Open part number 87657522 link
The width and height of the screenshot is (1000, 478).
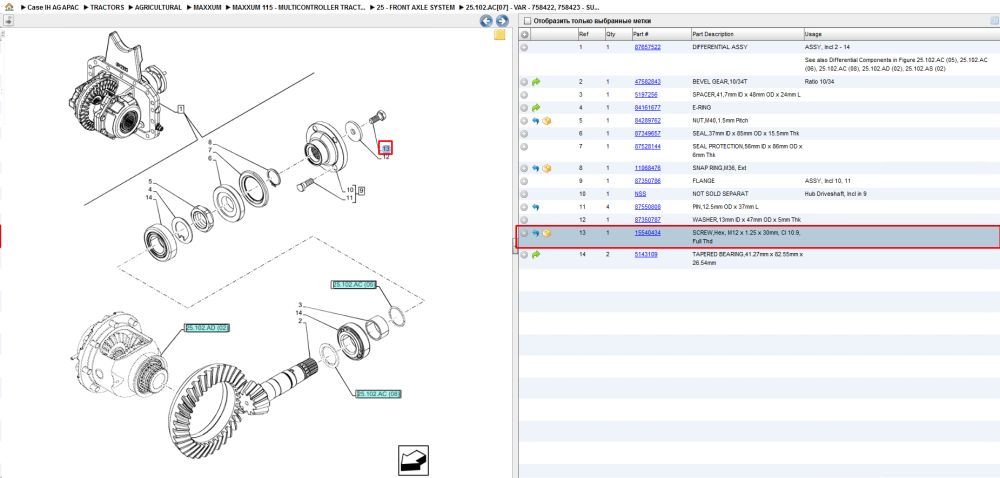tap(647, 47)
